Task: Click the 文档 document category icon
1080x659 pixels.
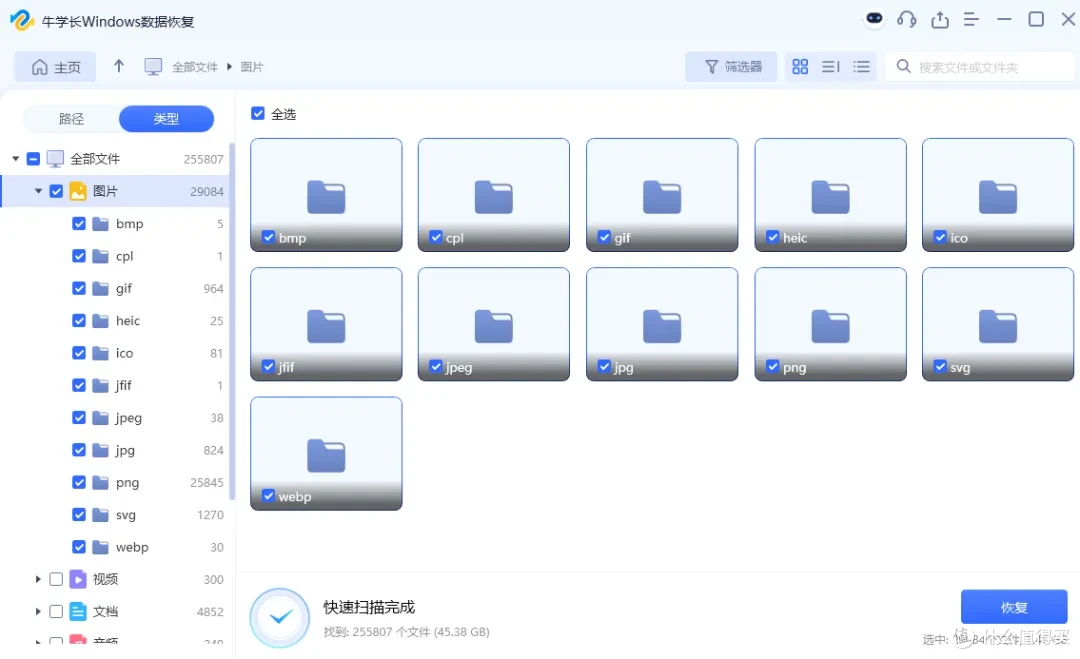Action: coord(78,611)
